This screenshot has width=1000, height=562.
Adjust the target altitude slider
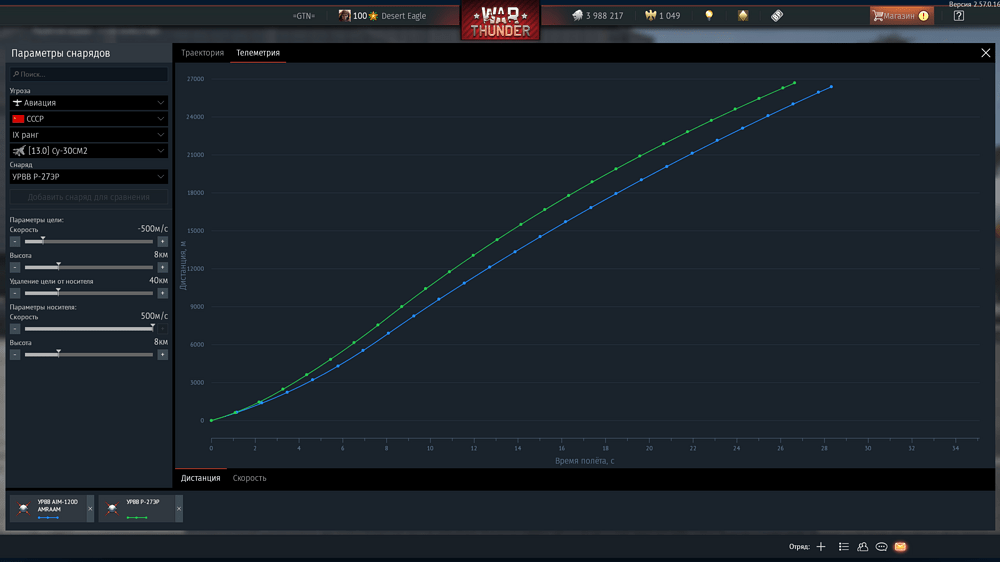[x=89, y=267]
